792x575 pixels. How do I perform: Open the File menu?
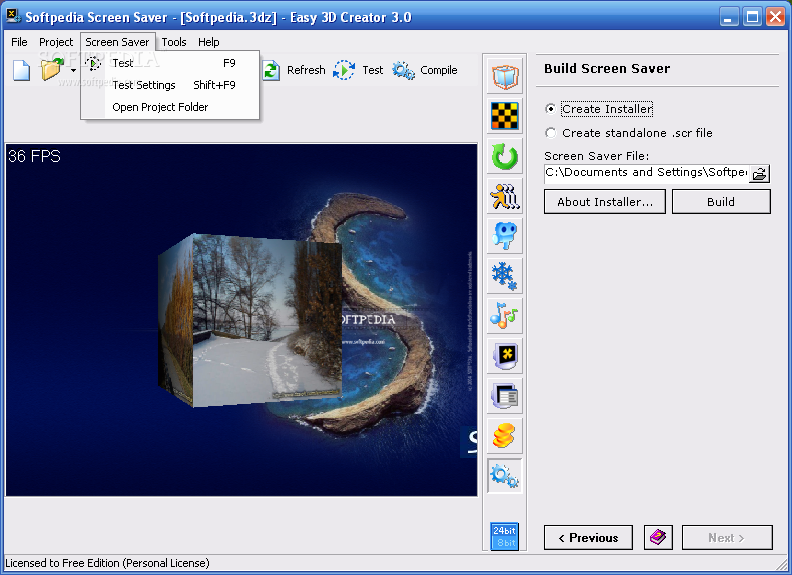click(19, 42)
